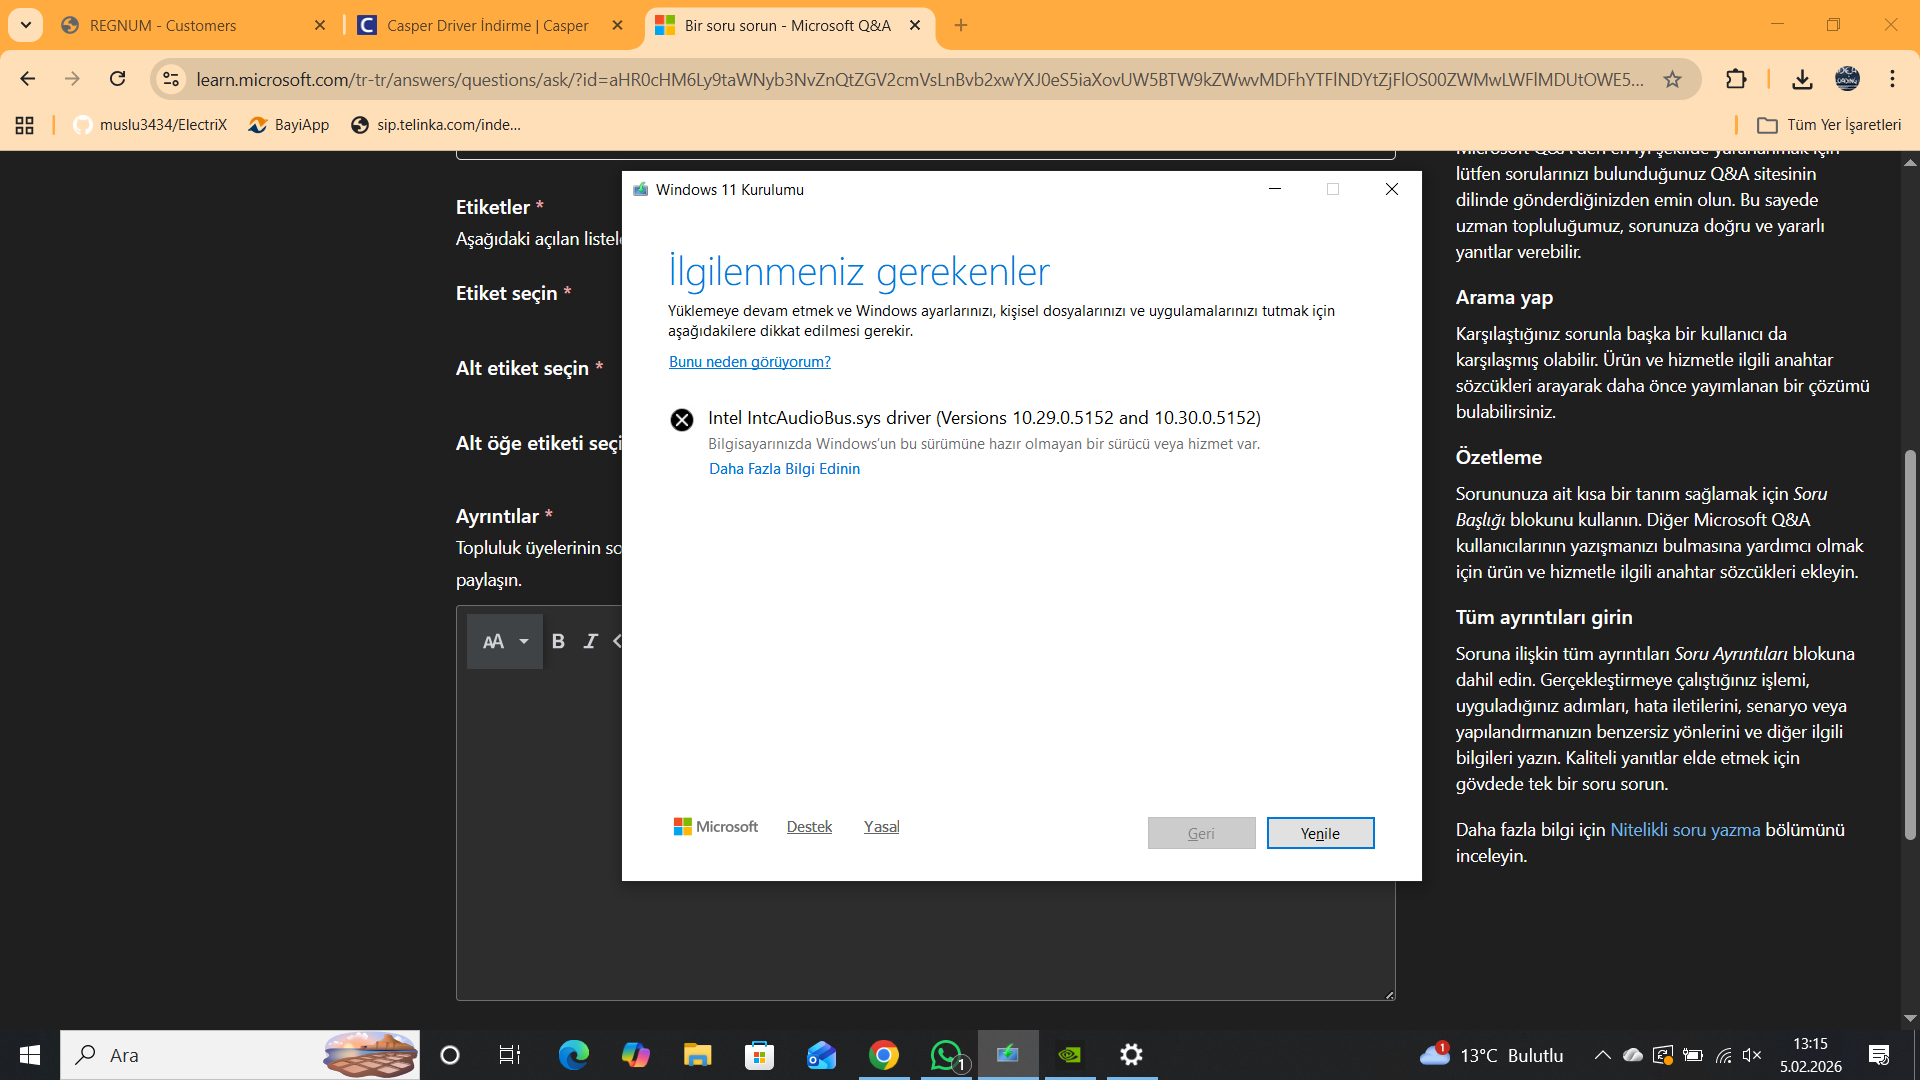This screenshot has width=1920, height=1080.
Task: Open Tüm Yer İşaretleri folder
Action: coord(1829,125)
